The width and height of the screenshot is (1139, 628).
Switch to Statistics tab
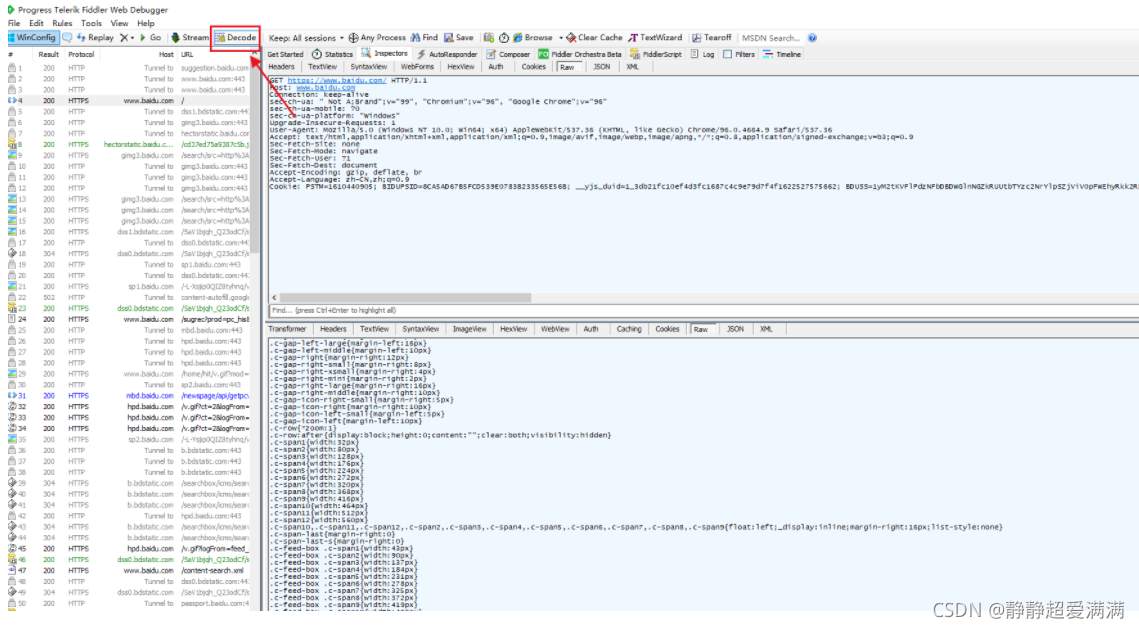point(333,54)
